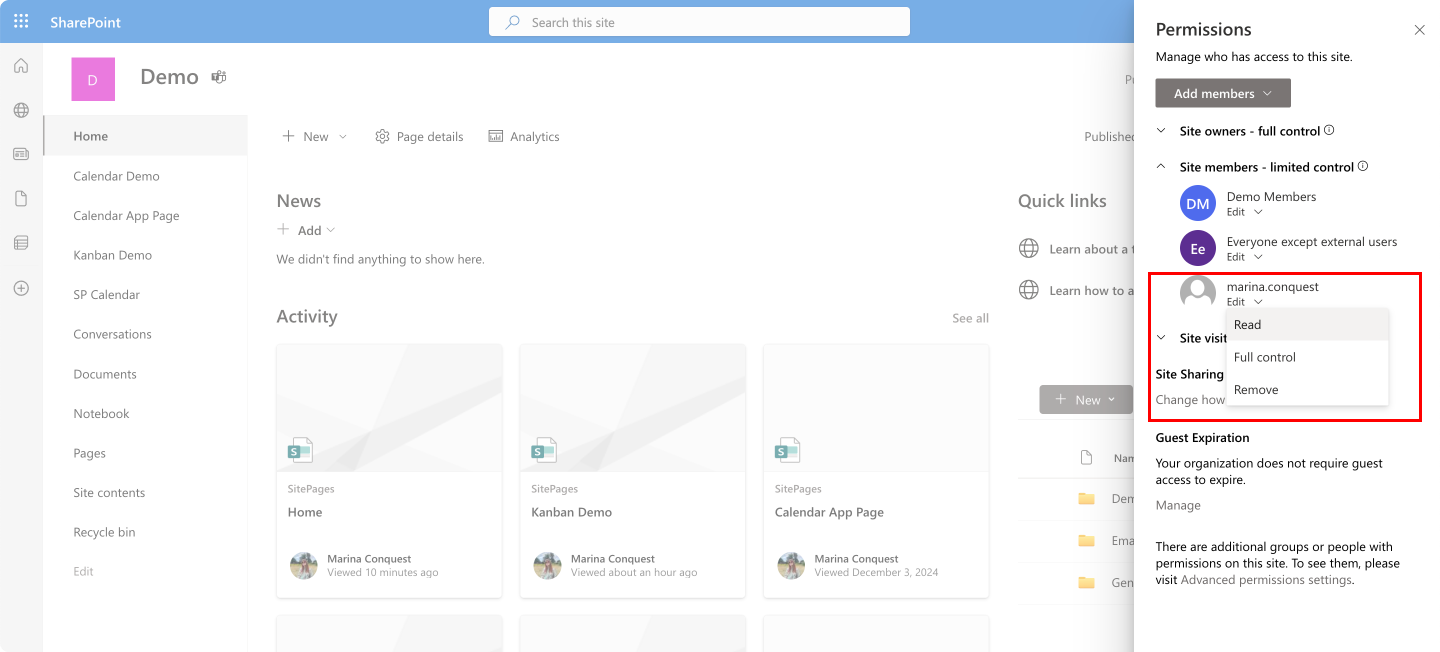Choose Remove in the permission menu

(1307, 390)
